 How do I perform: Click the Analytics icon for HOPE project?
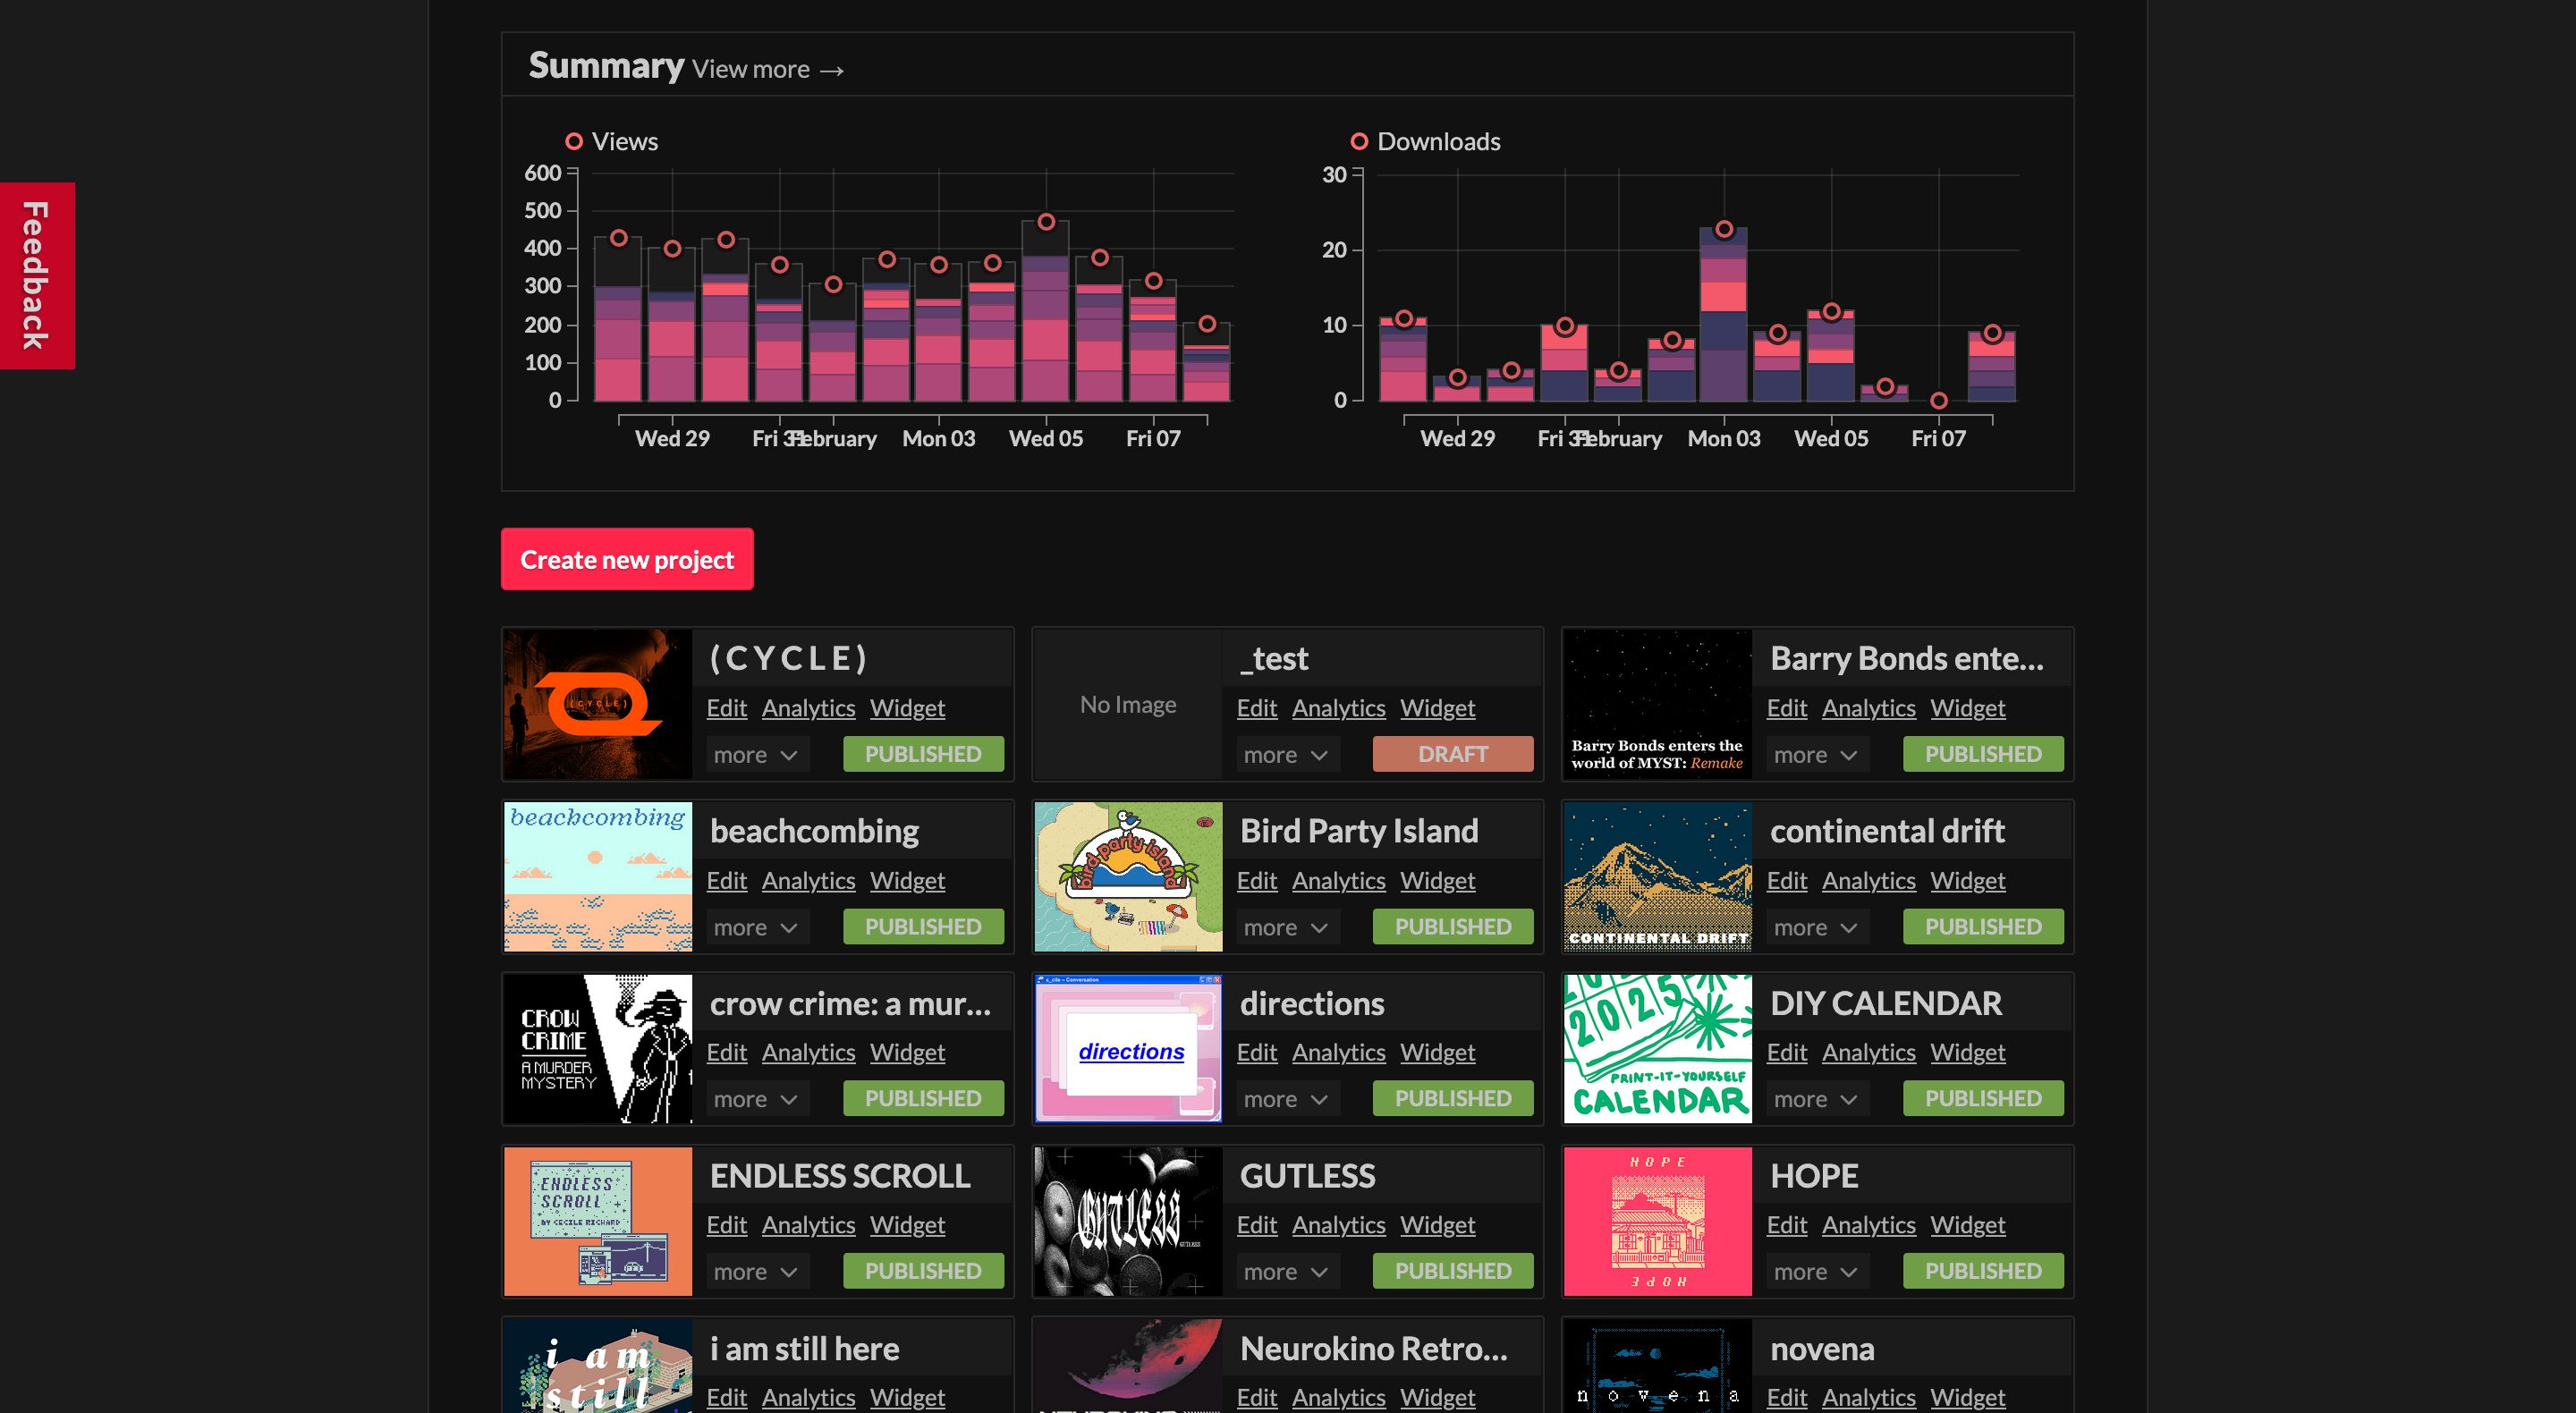(x=1868, y=1223)
